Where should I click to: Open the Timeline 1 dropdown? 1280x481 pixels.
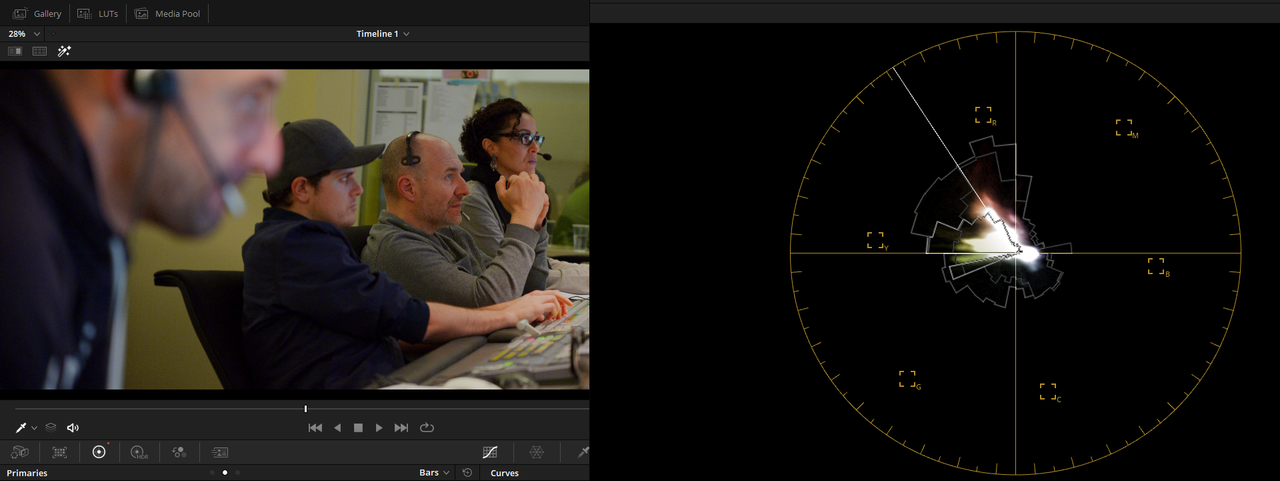click(383, 34)
